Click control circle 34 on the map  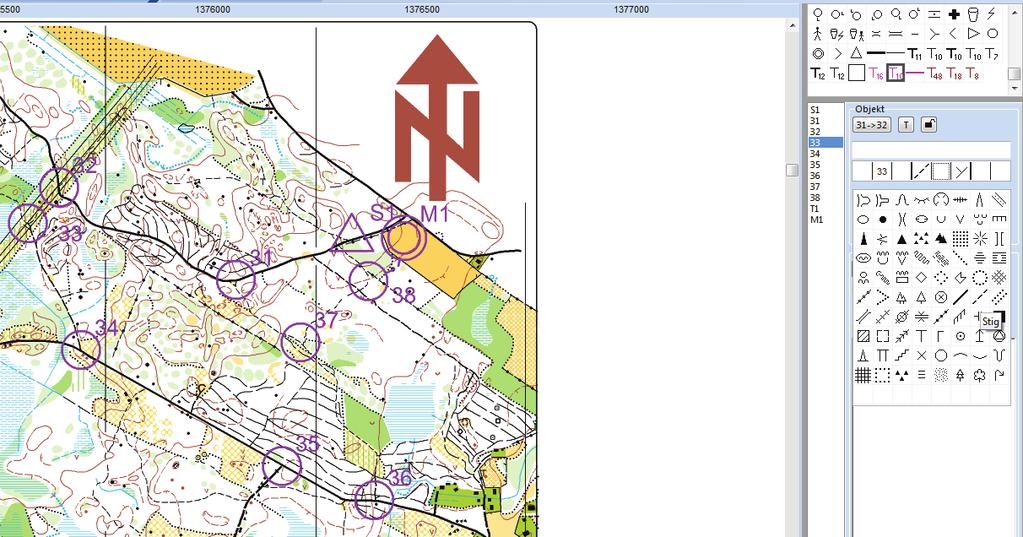click(81, 350)
